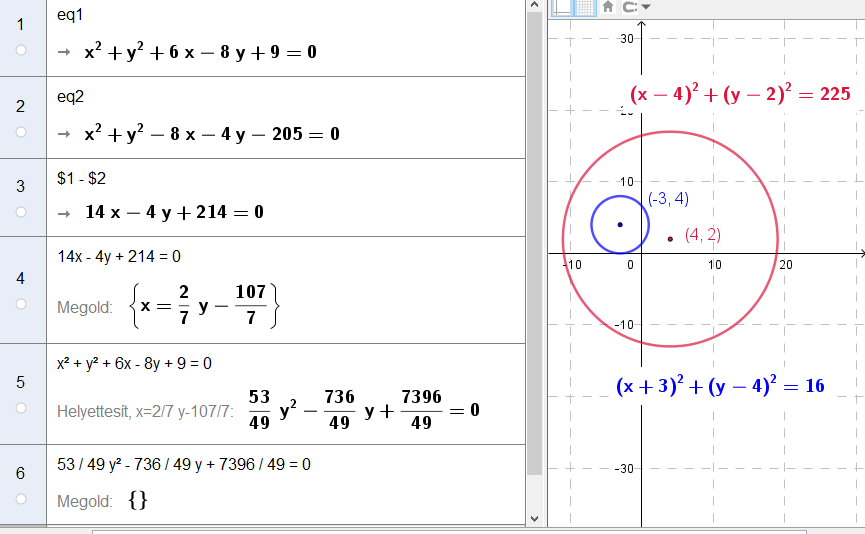Click the eq1 input in row 1
This screenshot has width=865, height=534.
pos(70,18)
